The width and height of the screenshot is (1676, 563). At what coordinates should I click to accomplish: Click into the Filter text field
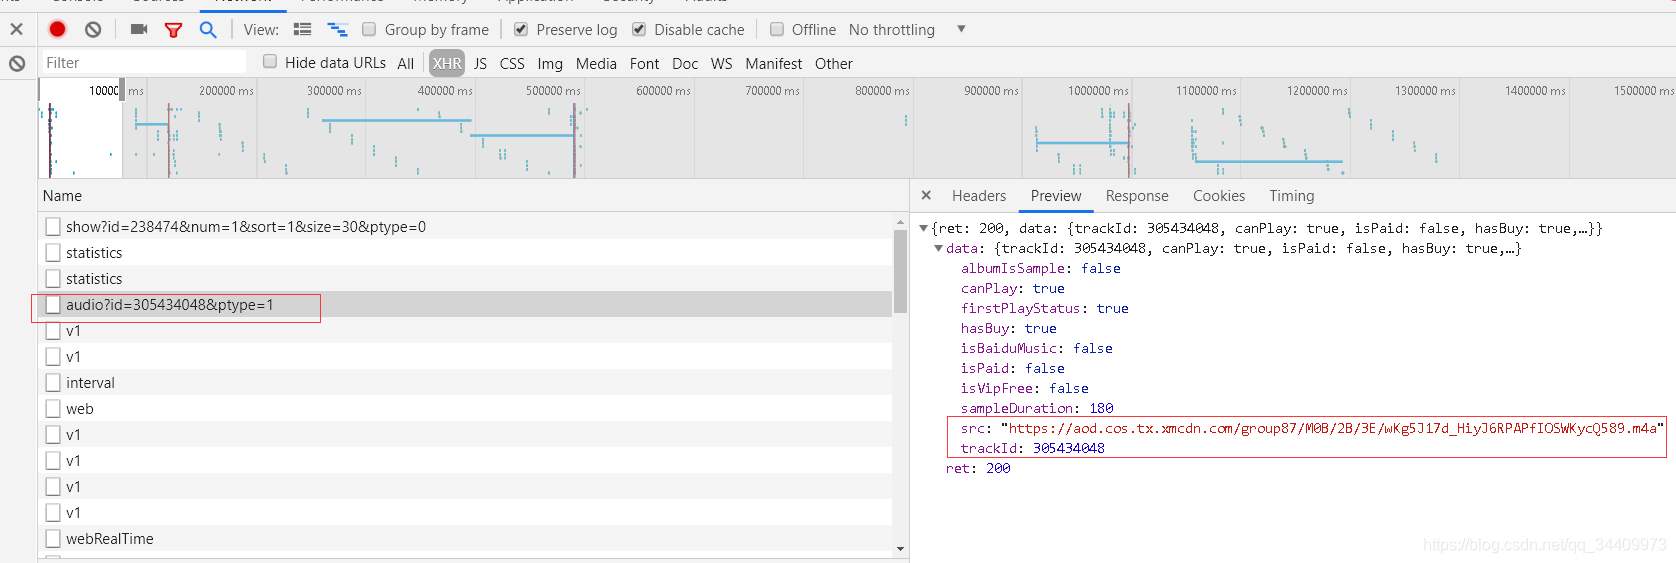143,62
